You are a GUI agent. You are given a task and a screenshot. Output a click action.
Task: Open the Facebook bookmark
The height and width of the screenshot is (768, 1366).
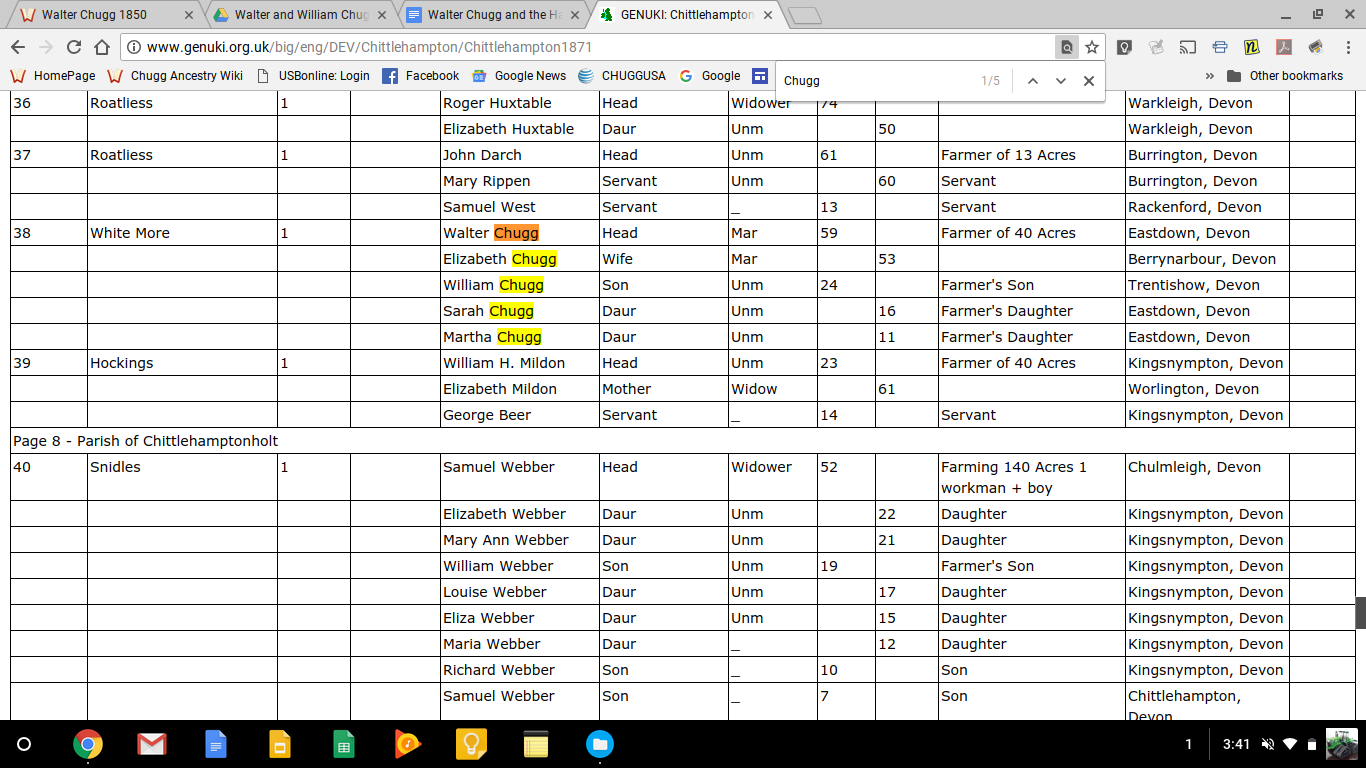tap(420, 76)
